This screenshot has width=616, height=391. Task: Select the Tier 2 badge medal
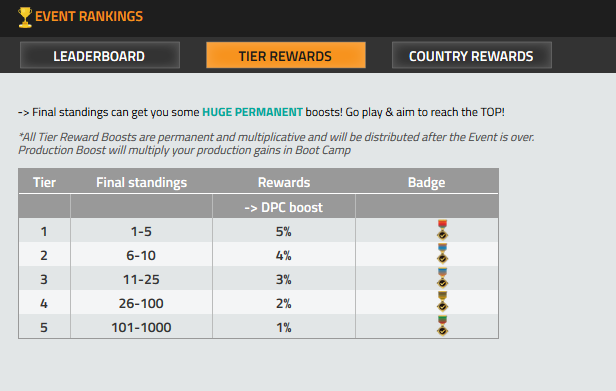(x=442, y=253)
